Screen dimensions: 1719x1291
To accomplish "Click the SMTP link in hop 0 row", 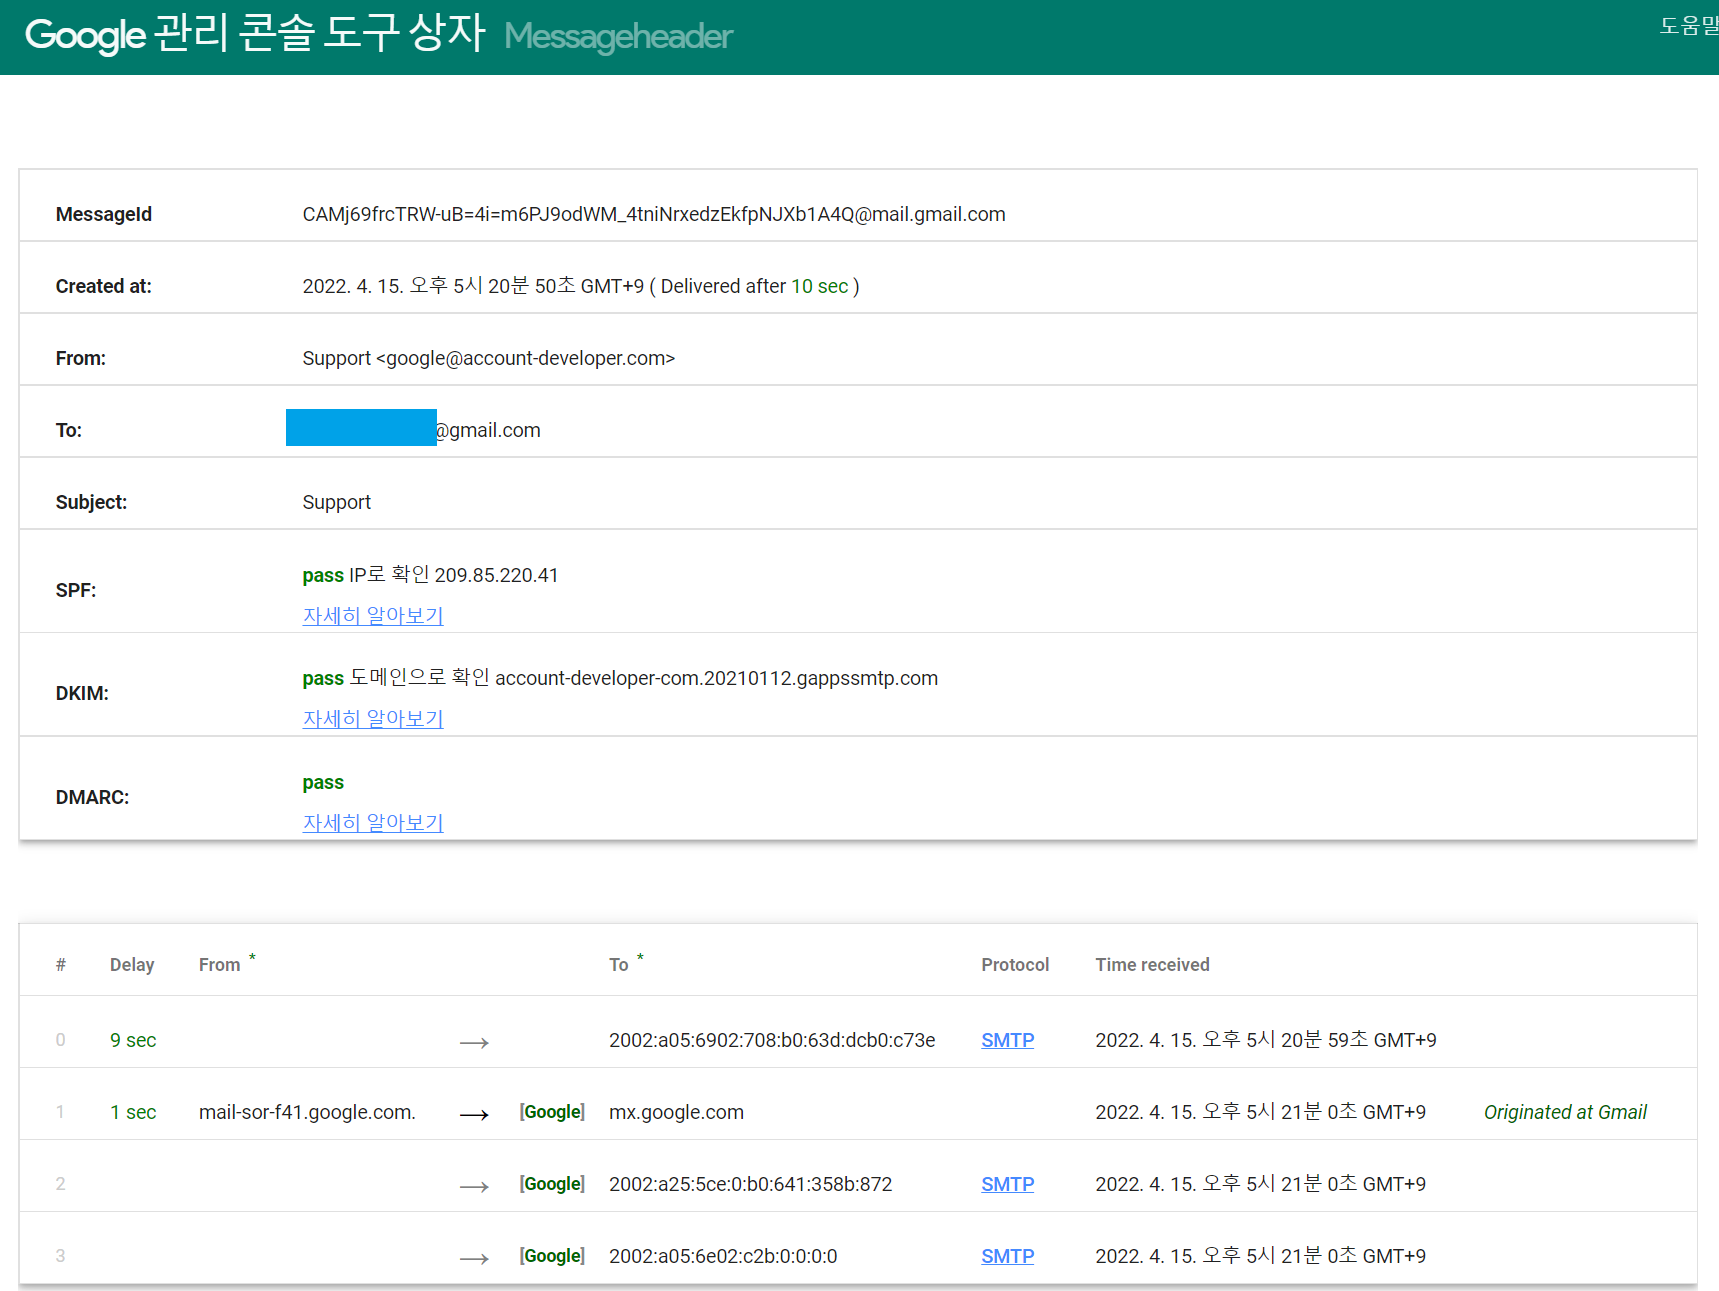I will [1007, 1040].
